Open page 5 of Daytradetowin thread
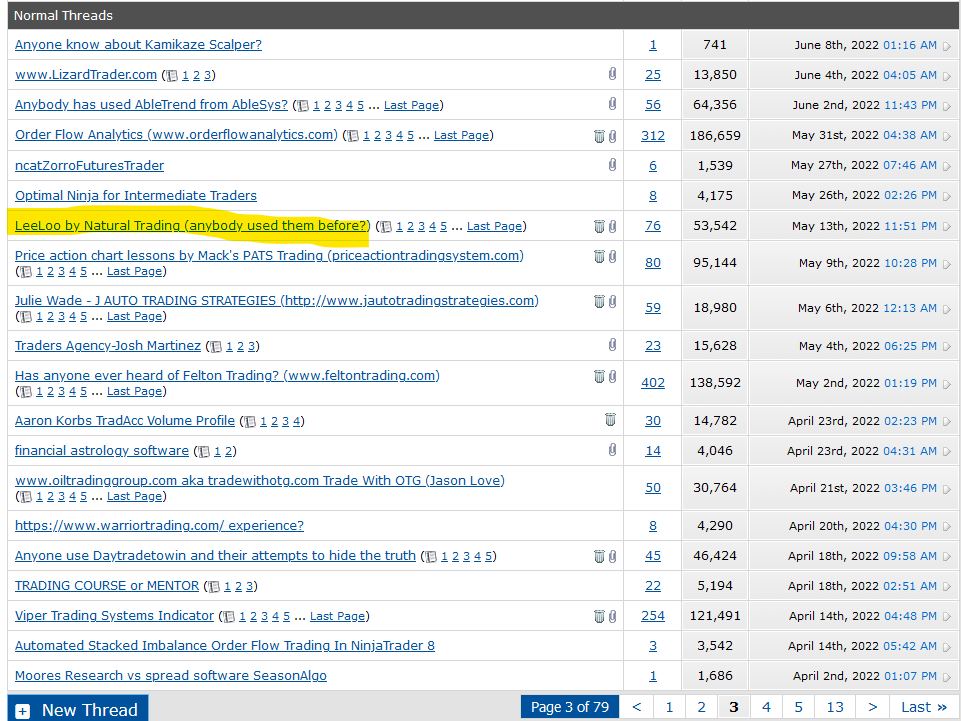This screenshot has width=961, height=721. (488, 556)
